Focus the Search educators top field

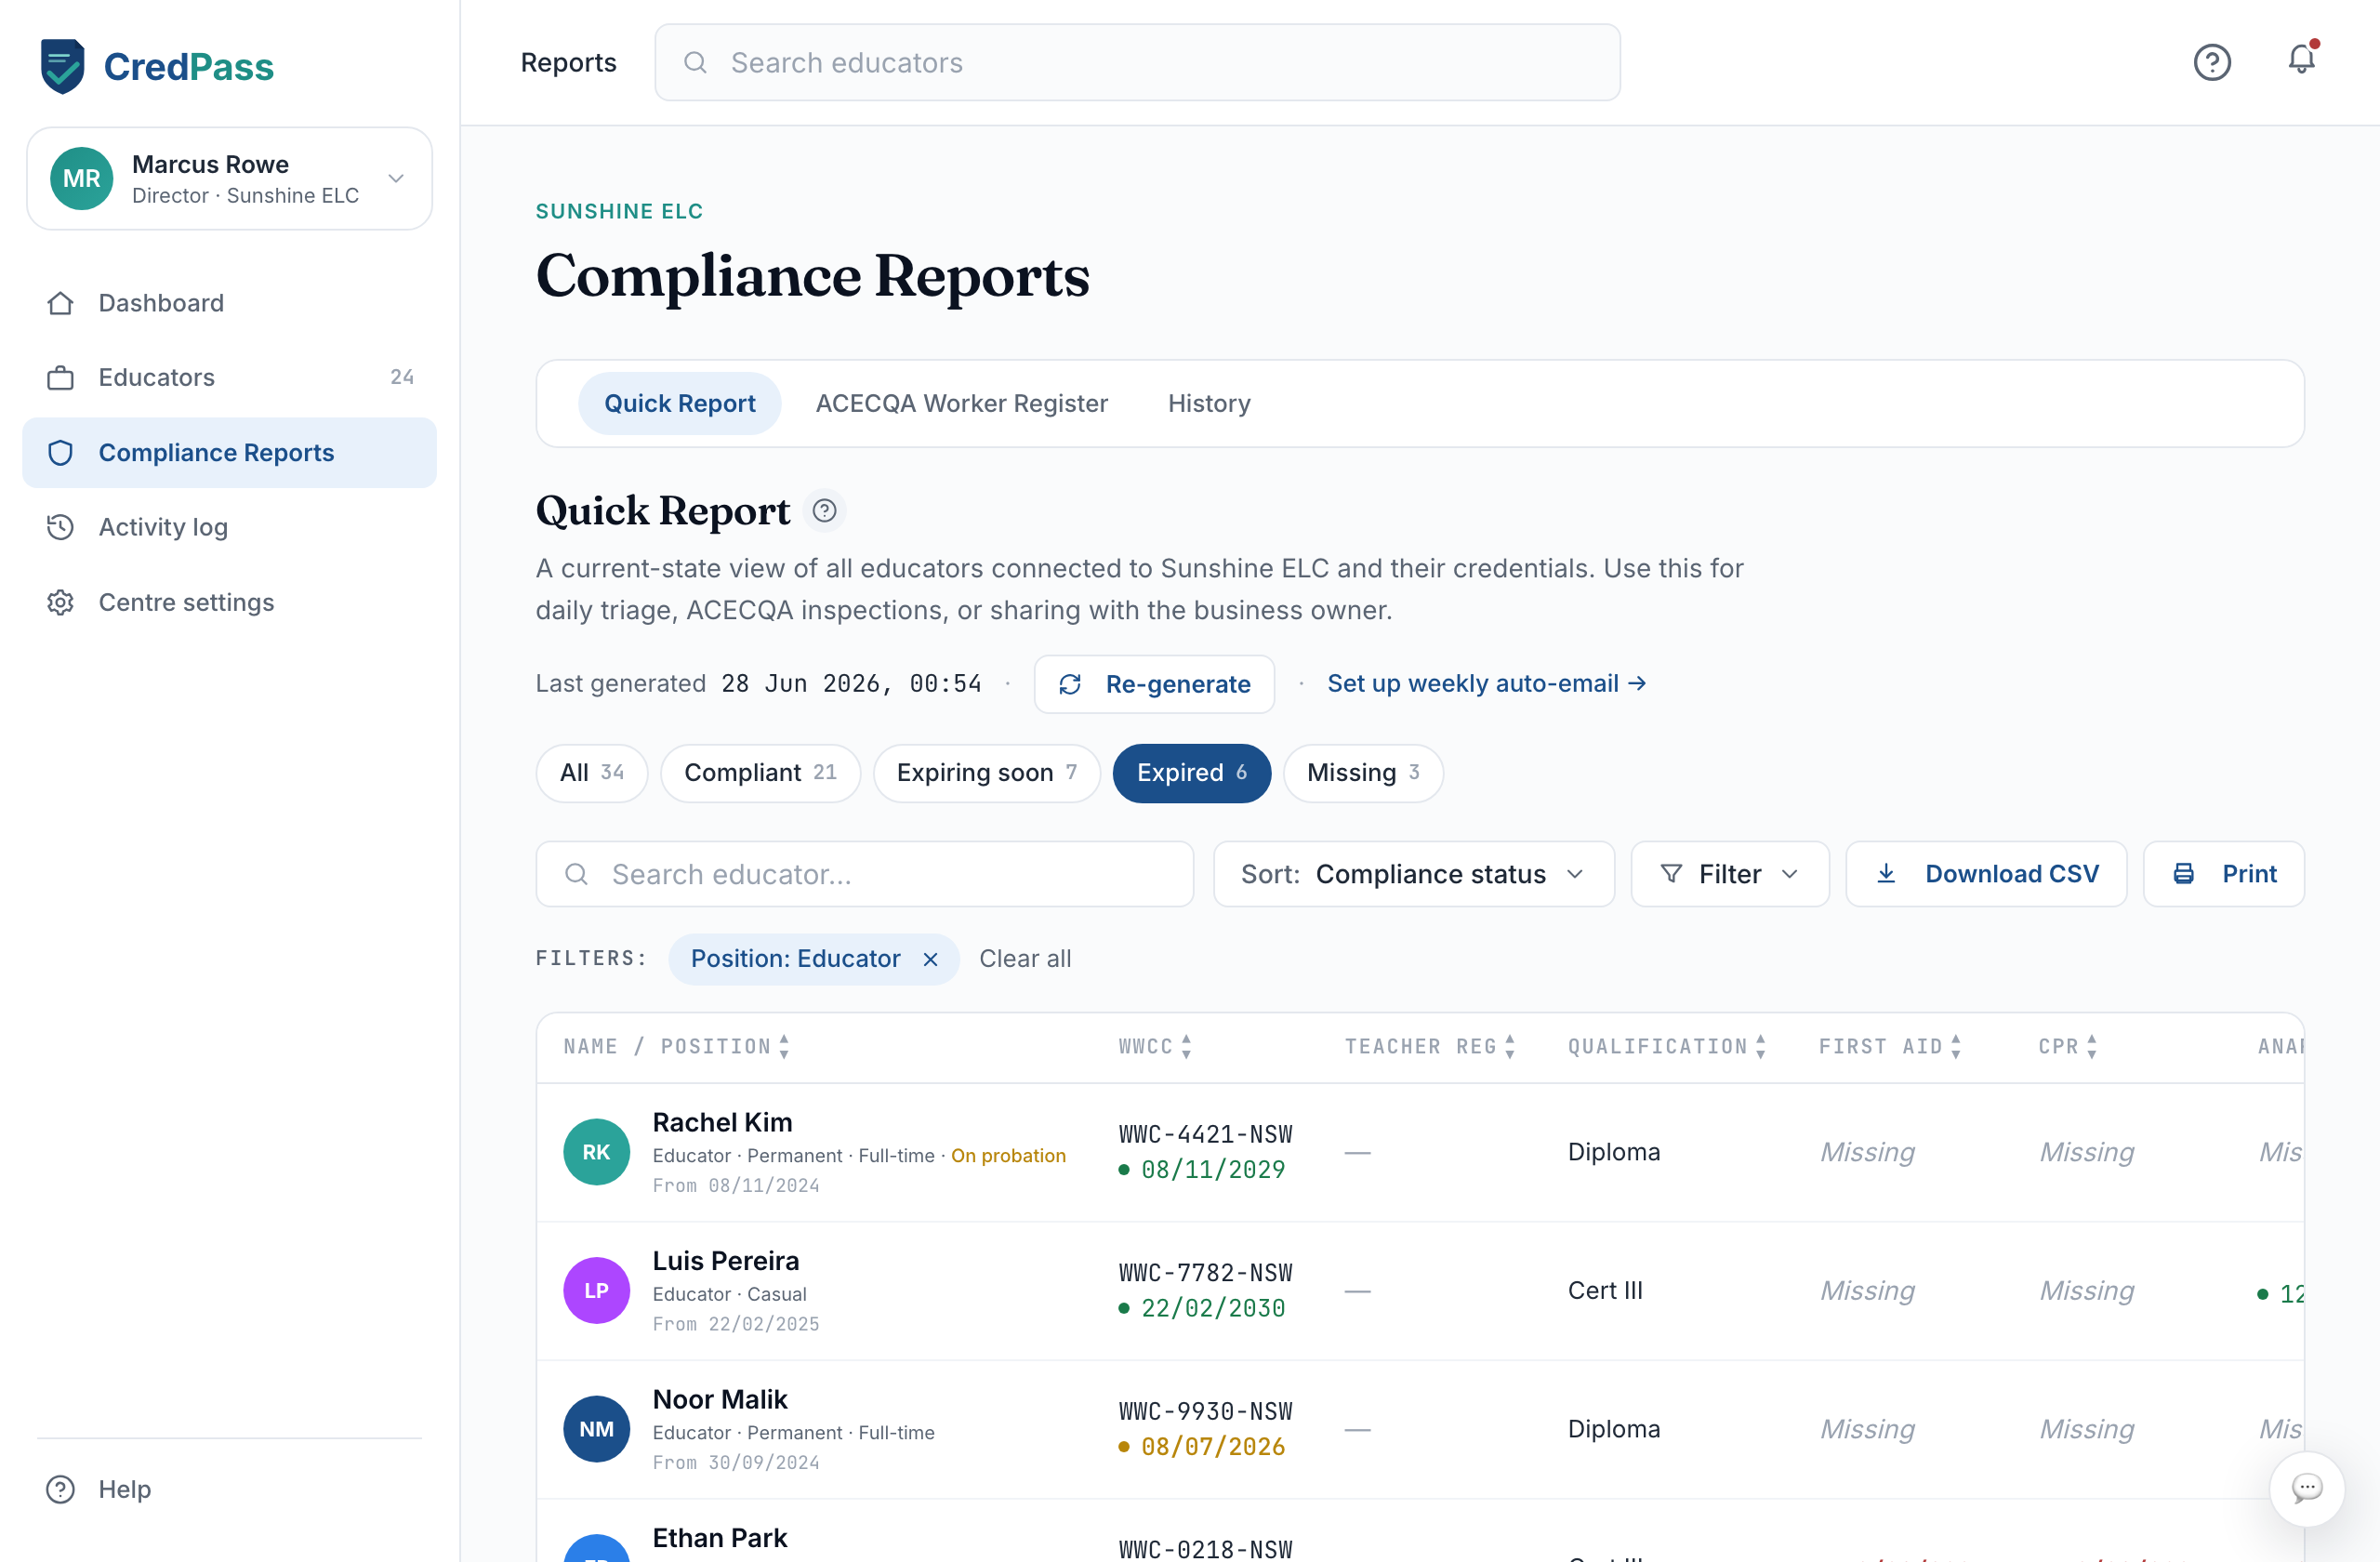[x=1137, y=63]
